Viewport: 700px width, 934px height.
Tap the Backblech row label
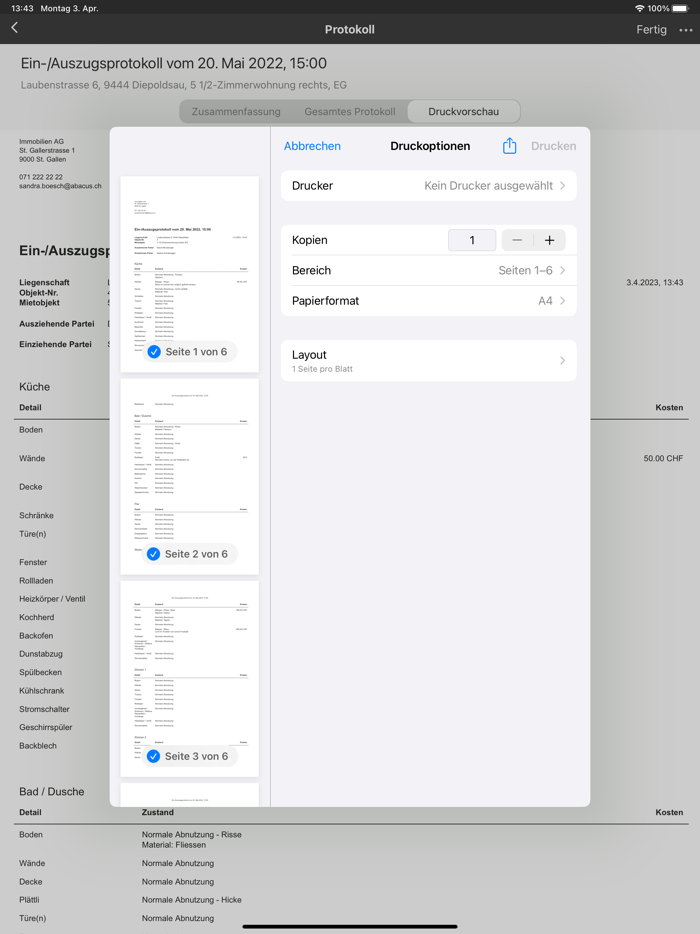point(38,746)
